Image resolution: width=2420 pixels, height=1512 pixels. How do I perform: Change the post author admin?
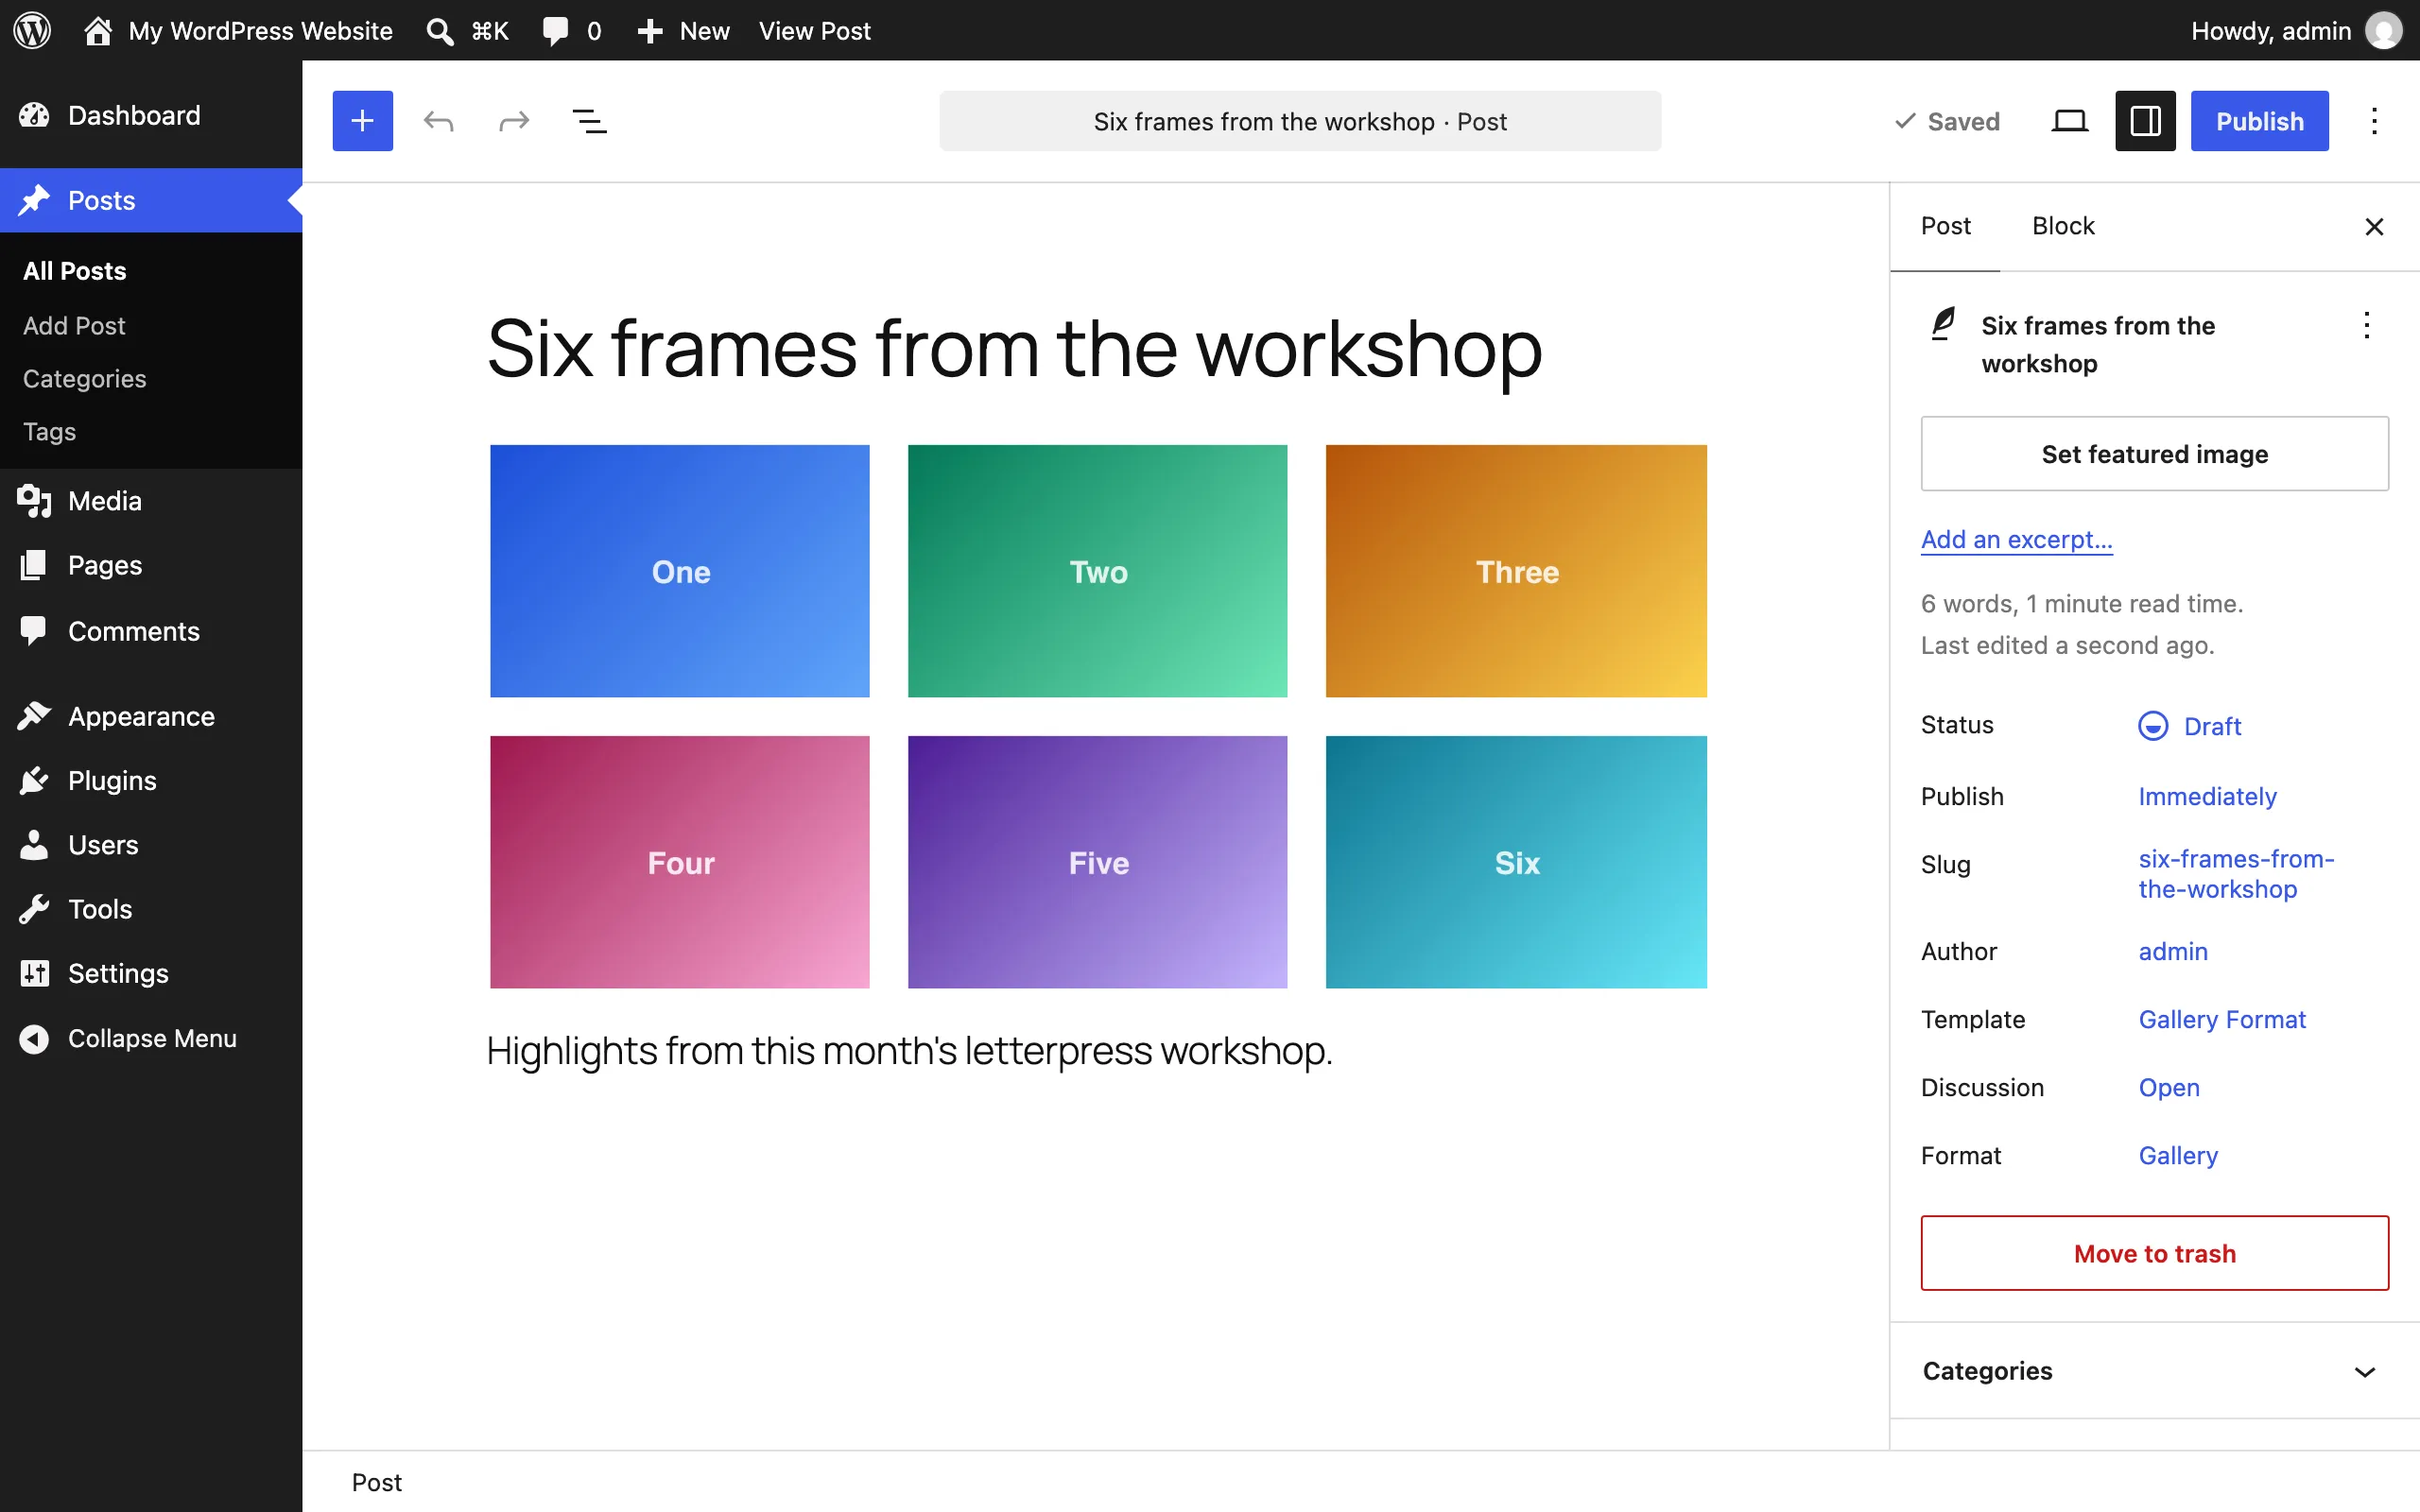[x=2173, y=951]
